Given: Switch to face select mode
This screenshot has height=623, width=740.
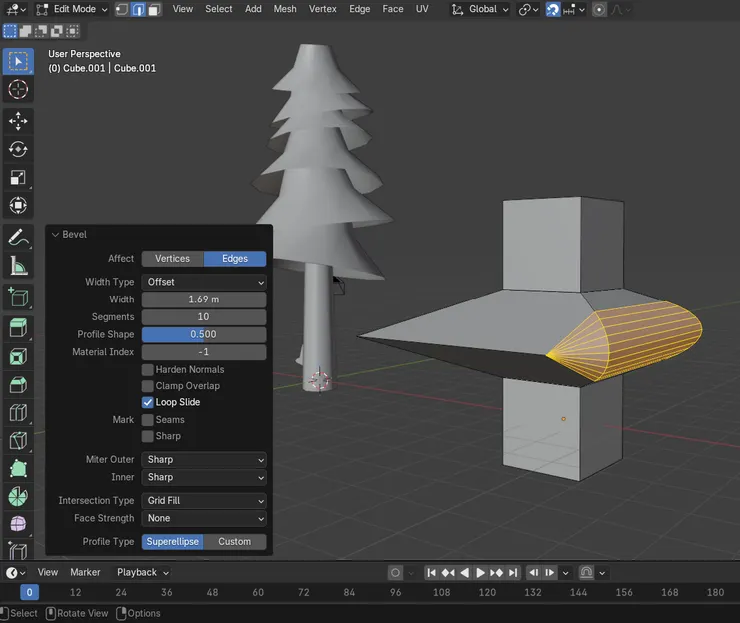Looking at the screenshot, I should (155, 9).
